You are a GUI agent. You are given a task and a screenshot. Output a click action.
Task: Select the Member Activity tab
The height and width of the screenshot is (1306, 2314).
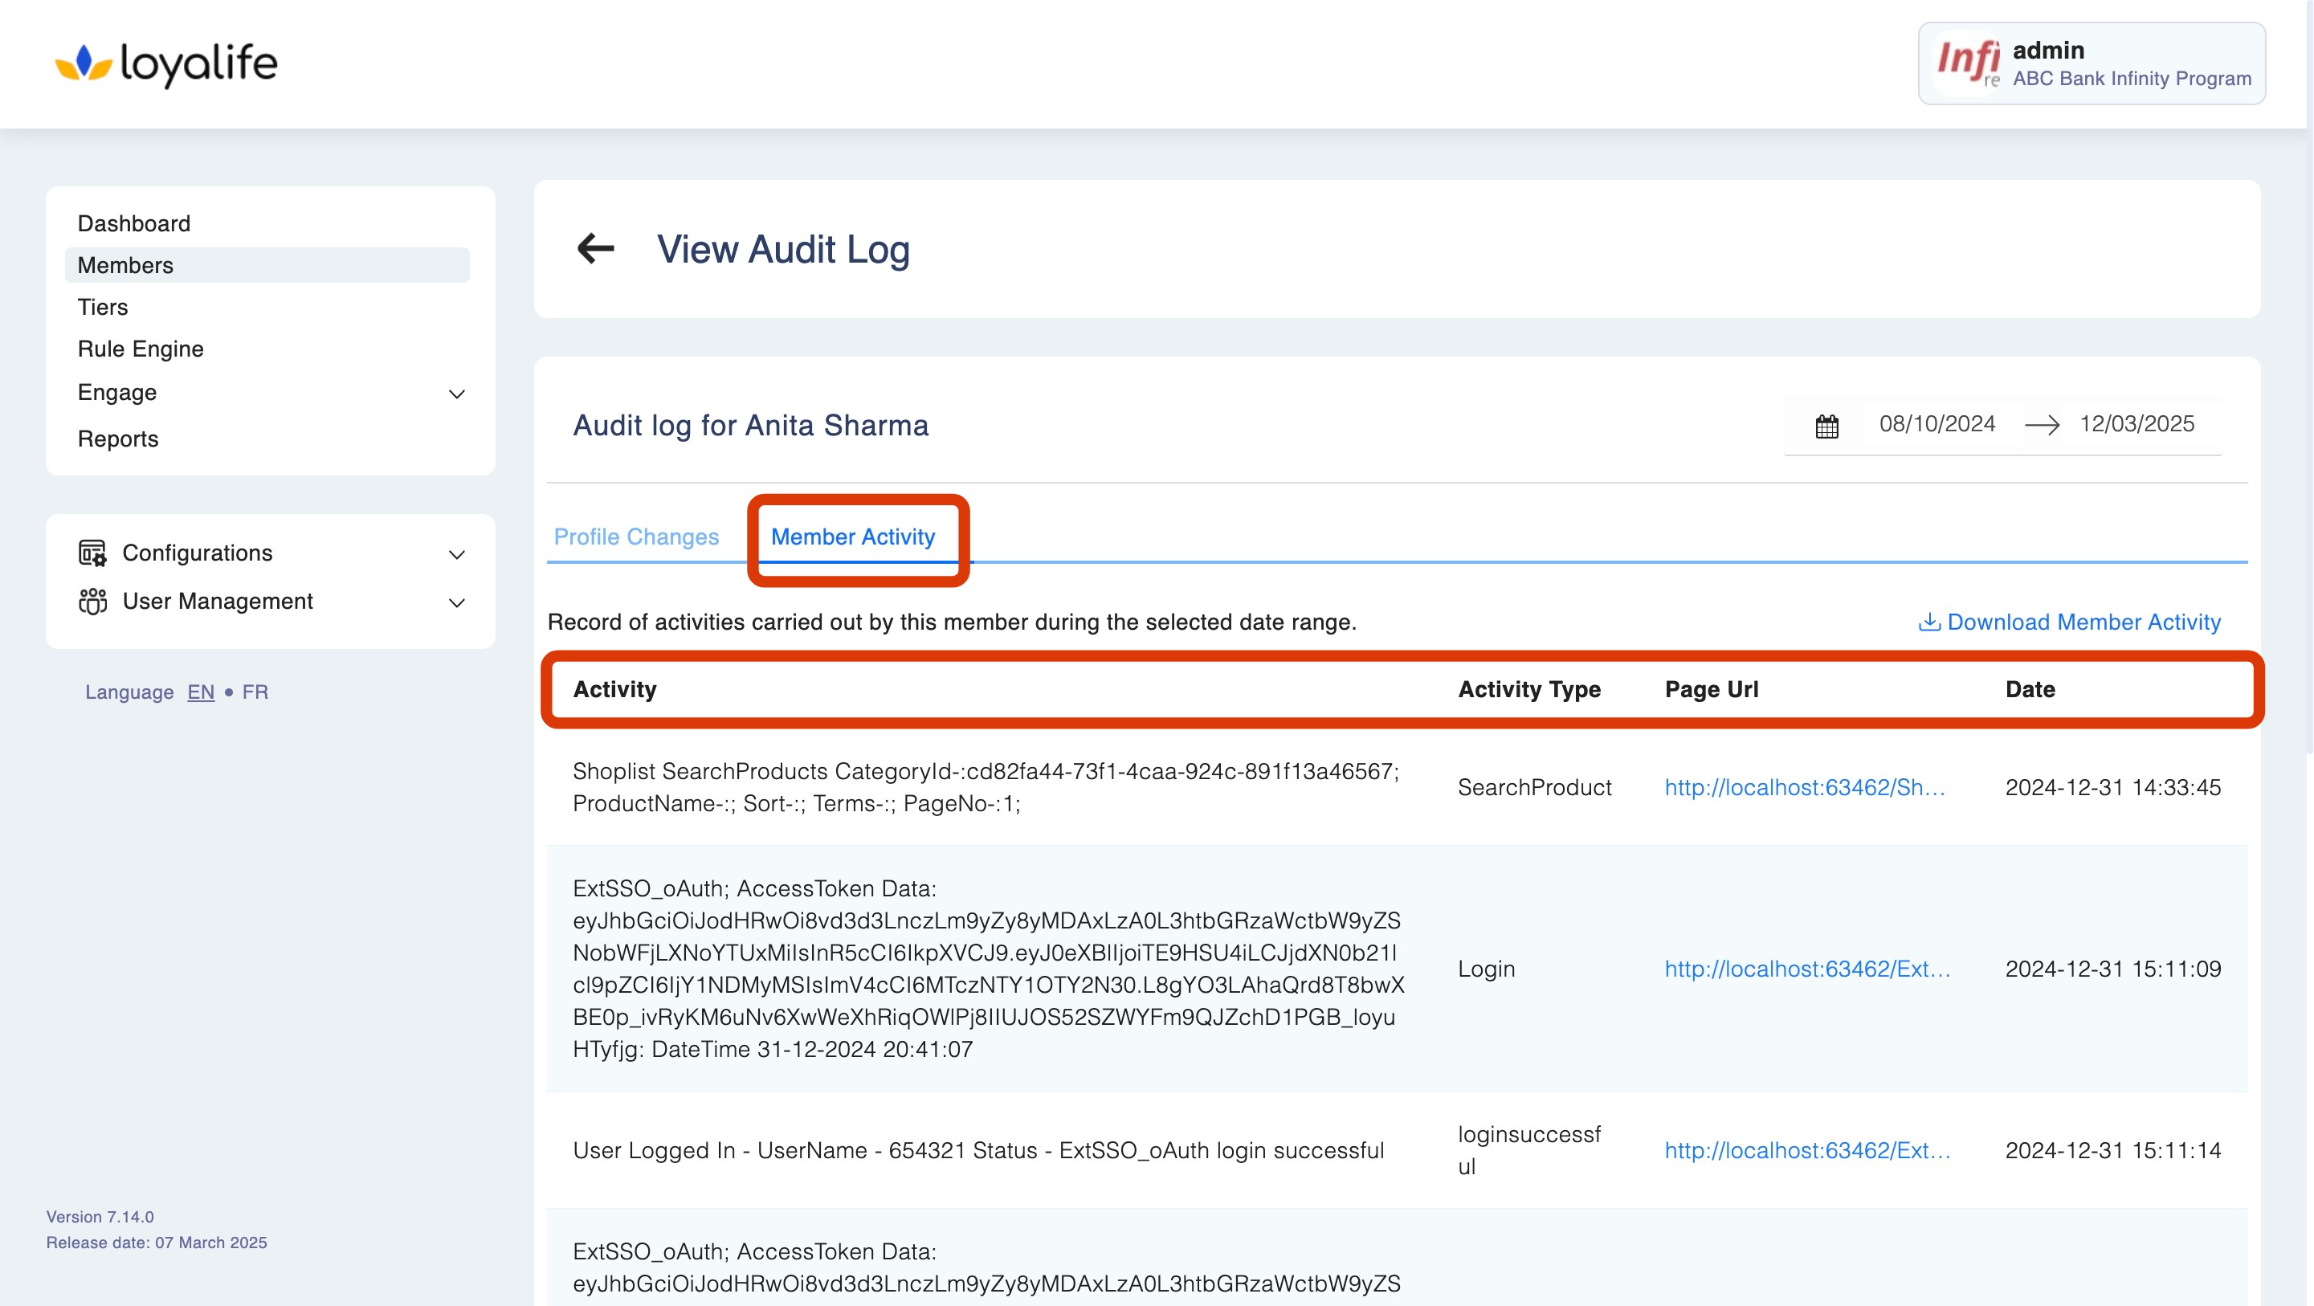click(853, 537)
